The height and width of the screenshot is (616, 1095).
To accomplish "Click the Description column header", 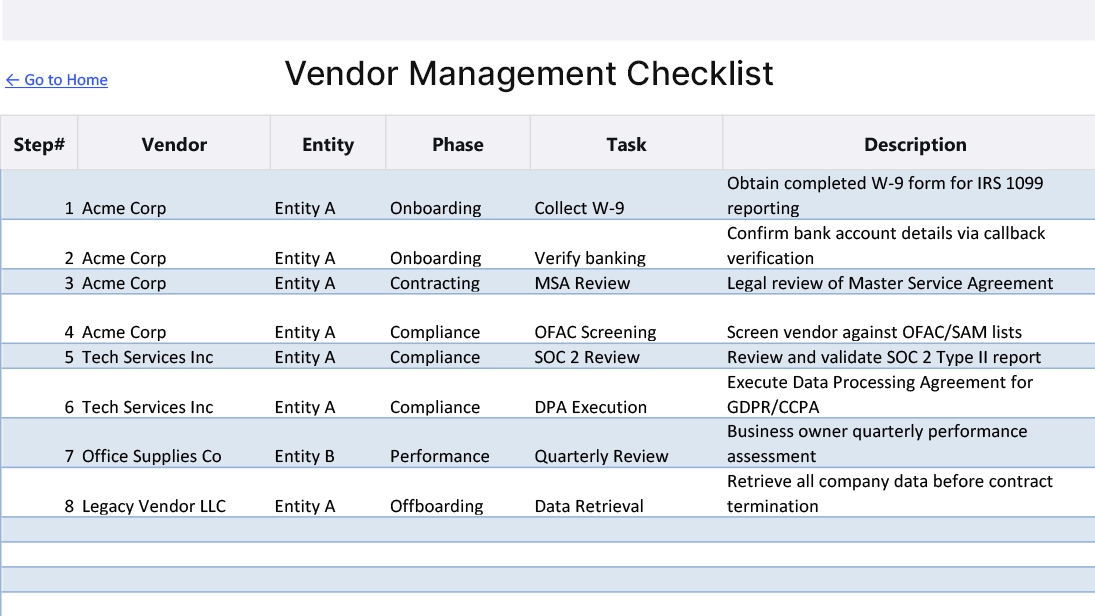I will click(915, 143).
